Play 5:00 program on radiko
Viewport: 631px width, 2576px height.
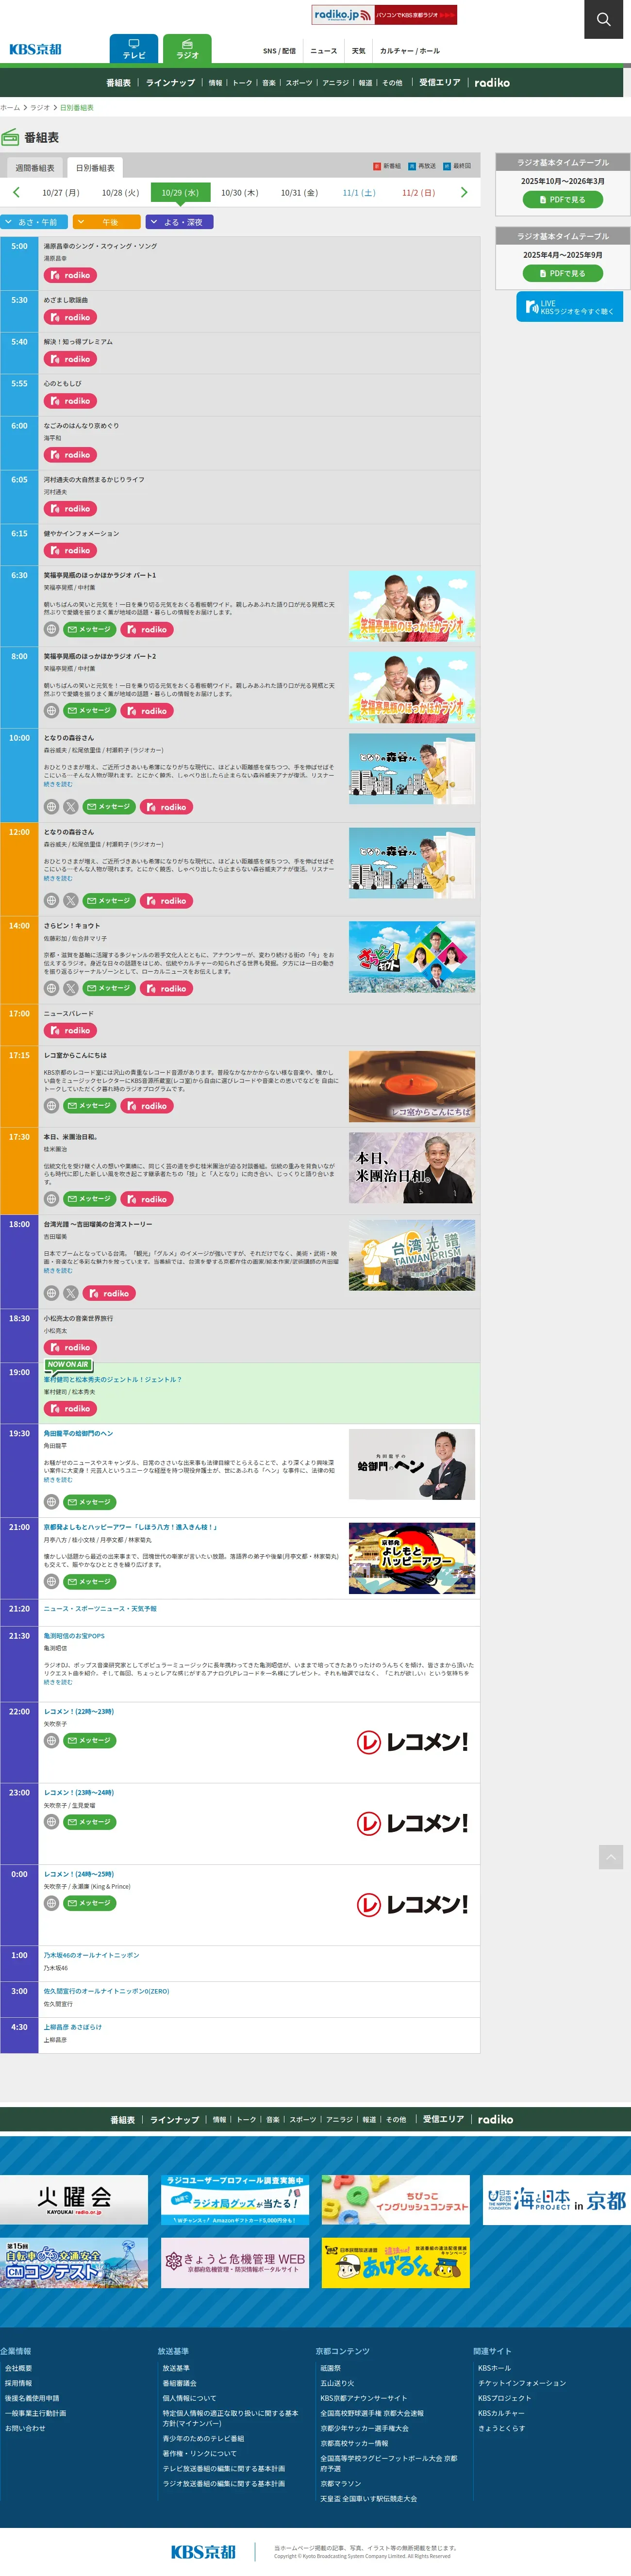point(70,275)
